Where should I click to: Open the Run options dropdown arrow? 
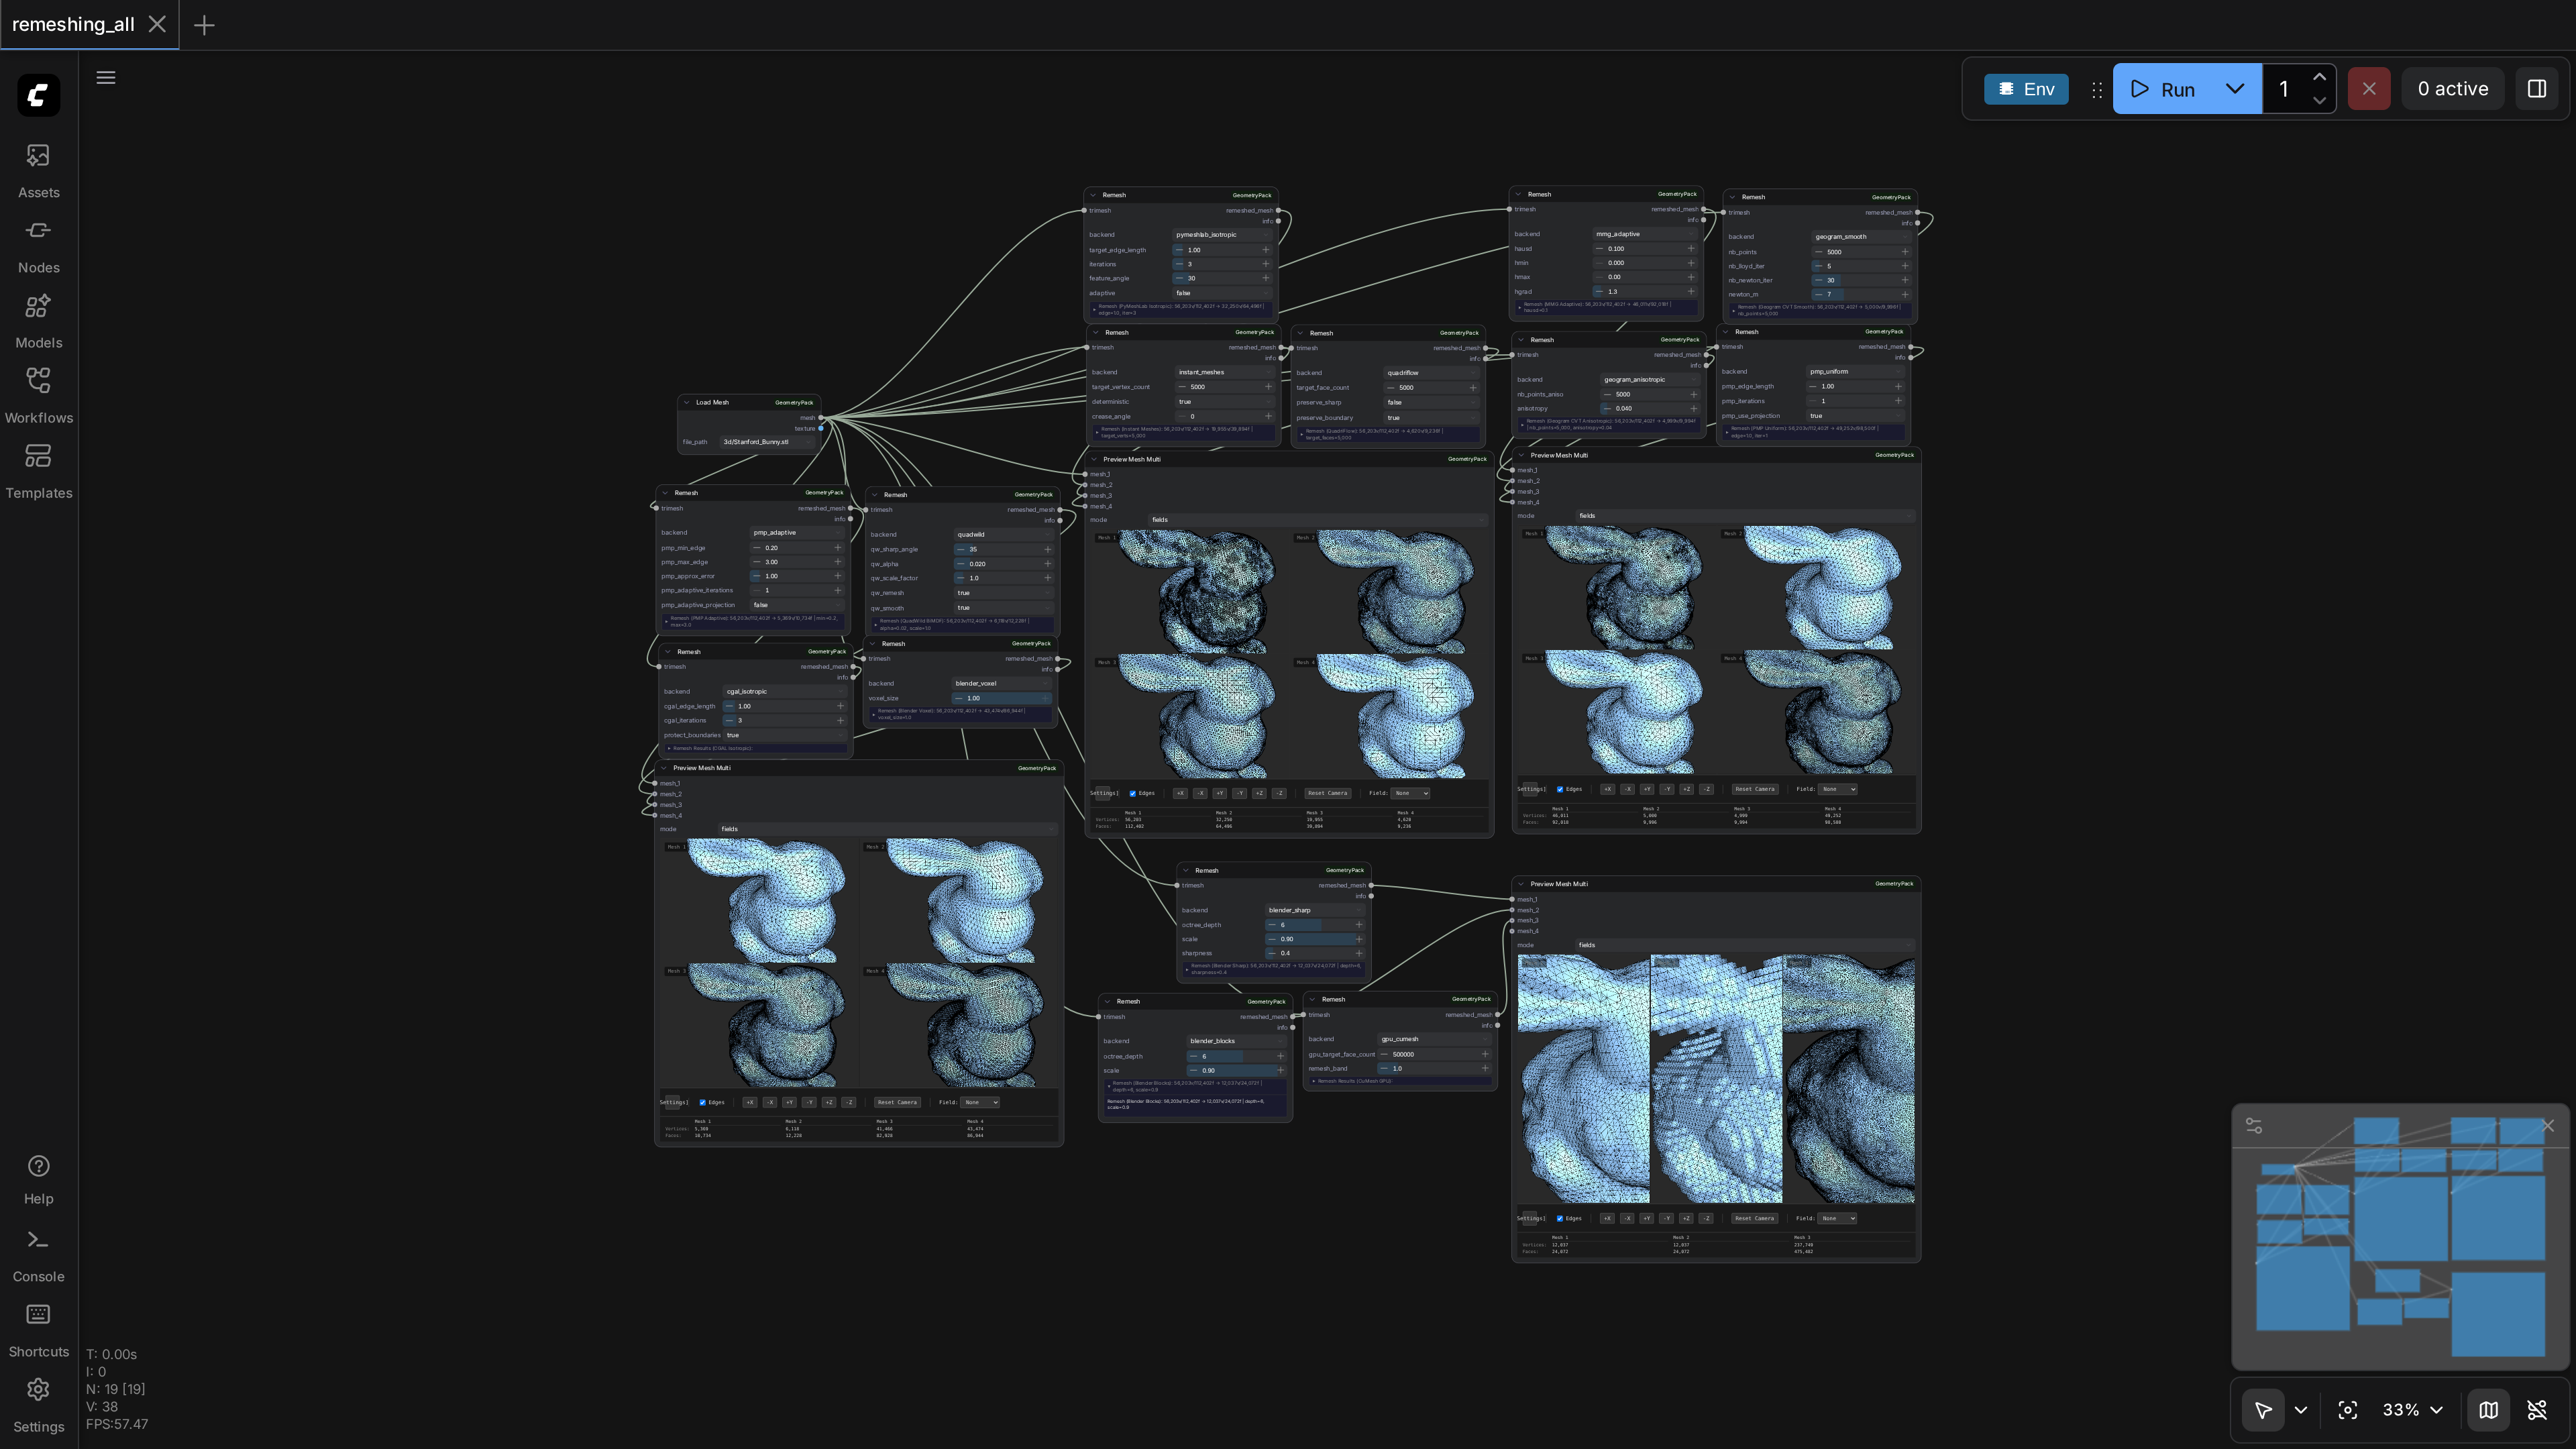point(2235,89)
